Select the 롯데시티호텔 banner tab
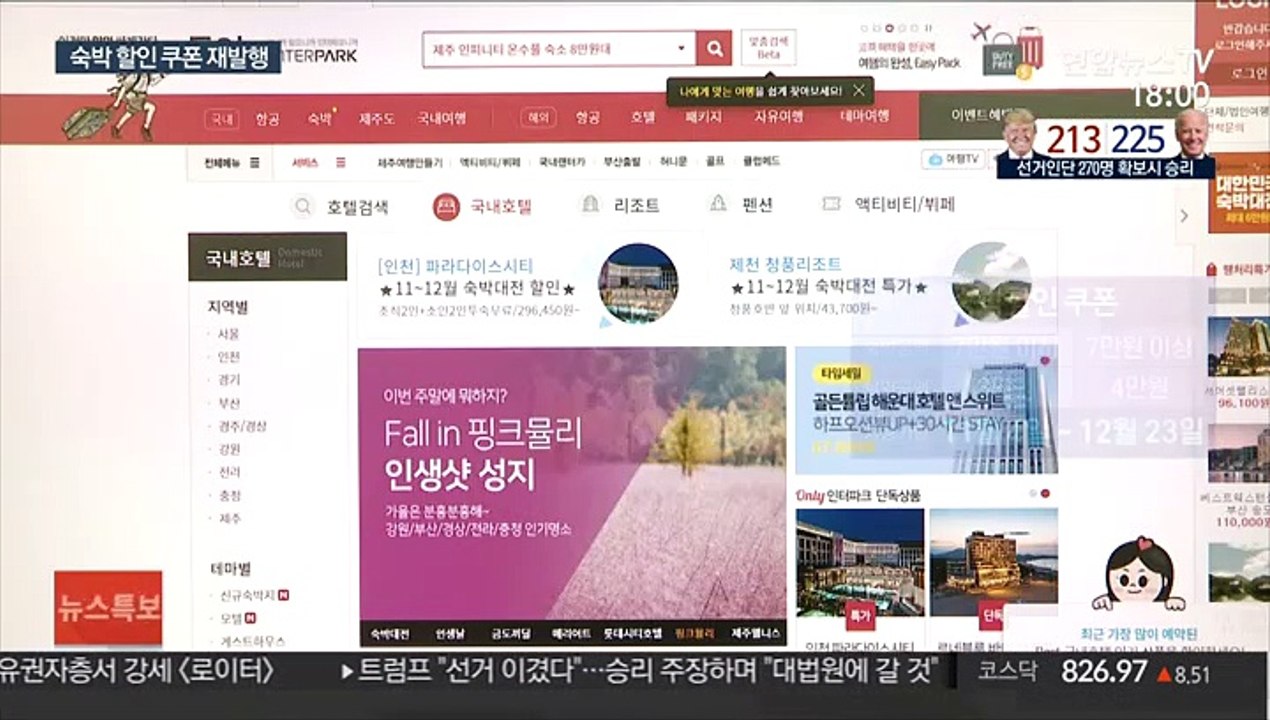 coord(633,634)
